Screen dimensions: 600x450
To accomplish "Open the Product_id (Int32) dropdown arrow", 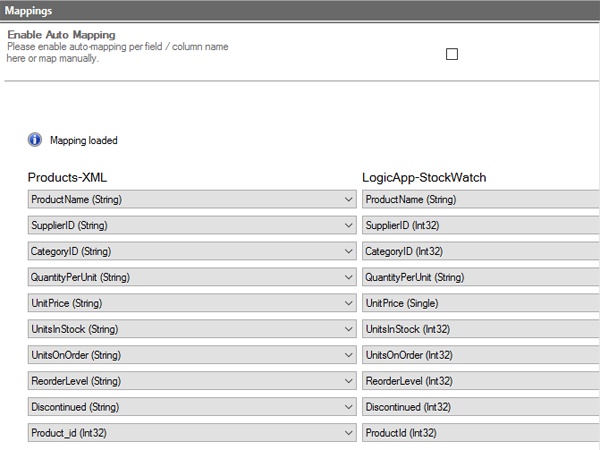I will (348, 434).
